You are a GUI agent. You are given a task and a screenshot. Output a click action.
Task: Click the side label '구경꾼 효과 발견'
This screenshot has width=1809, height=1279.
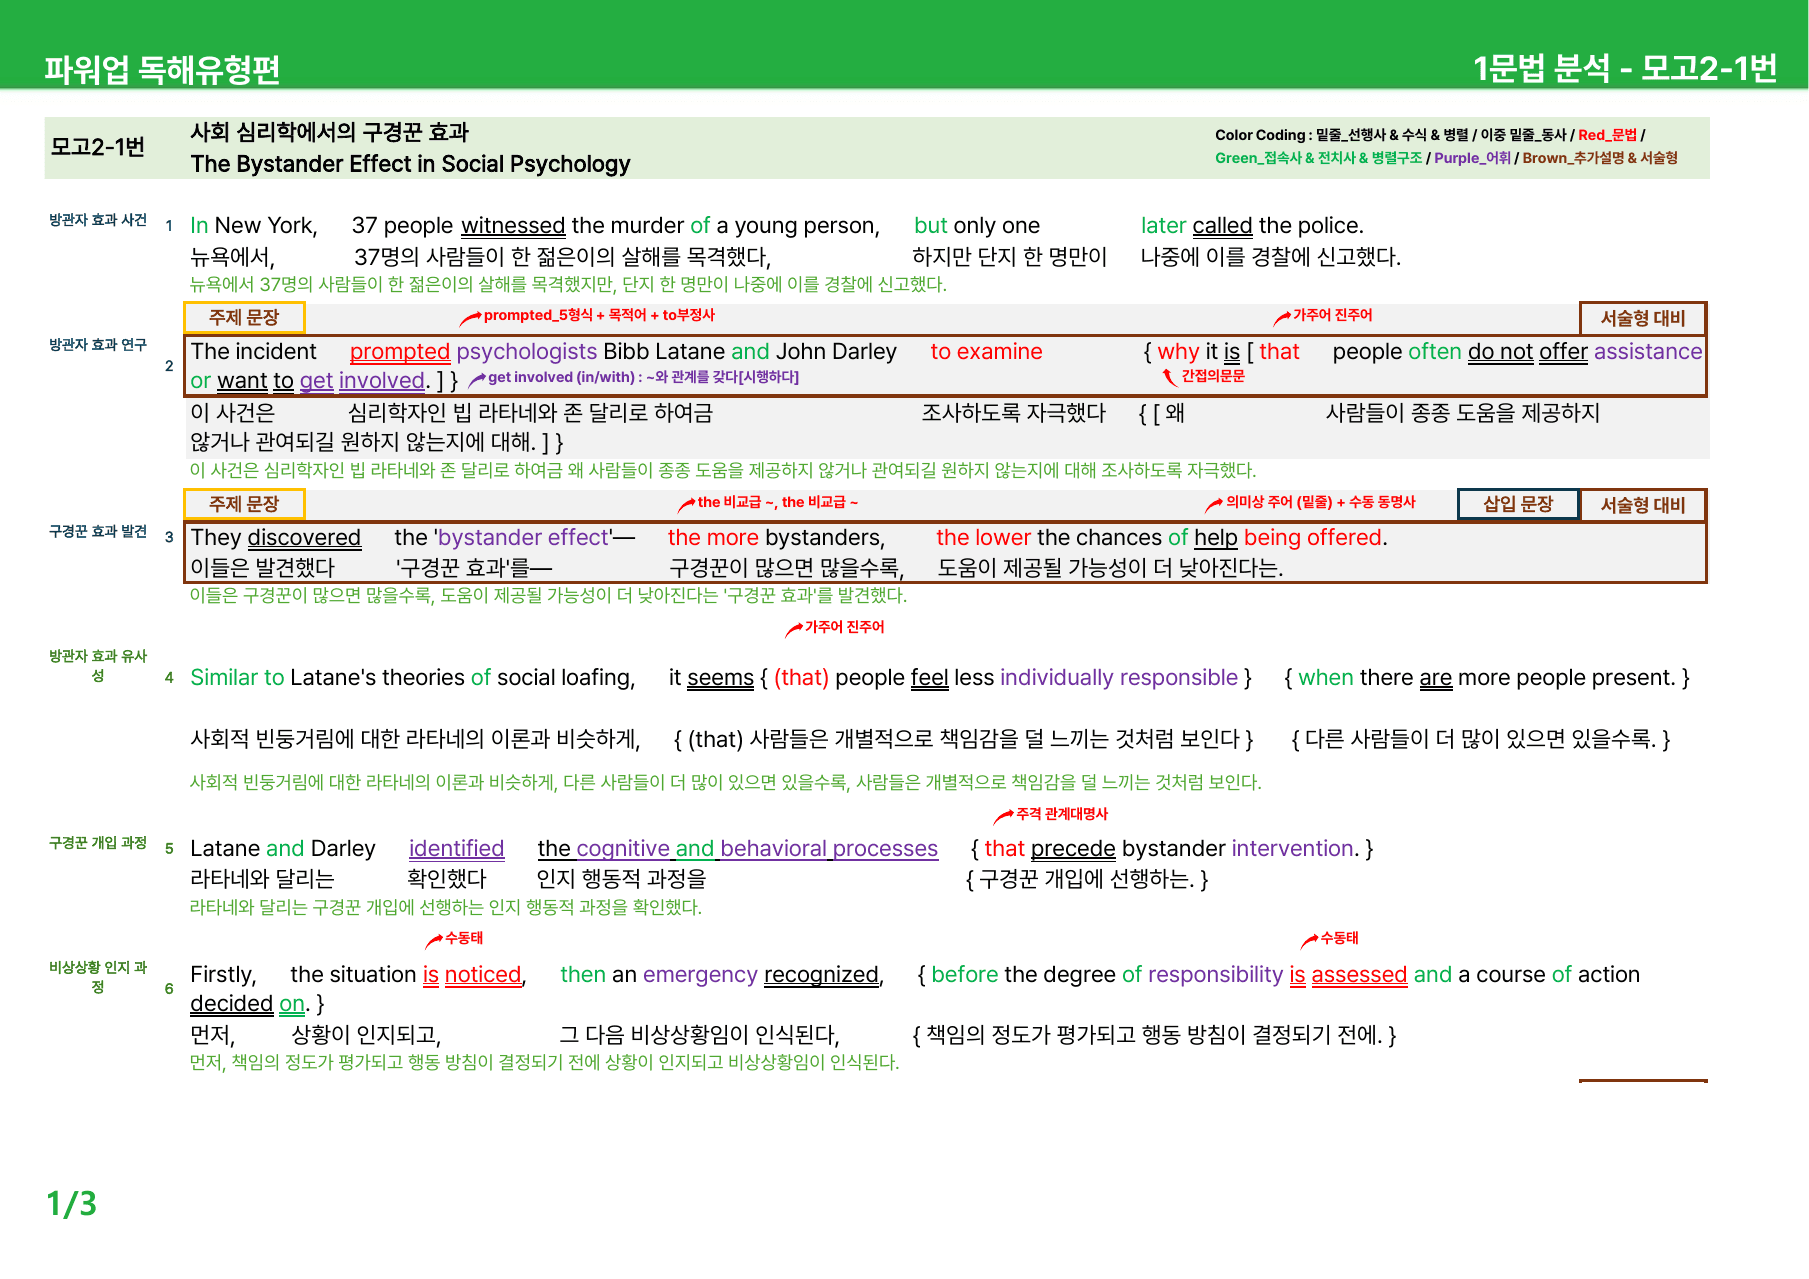tap(98, 532)
